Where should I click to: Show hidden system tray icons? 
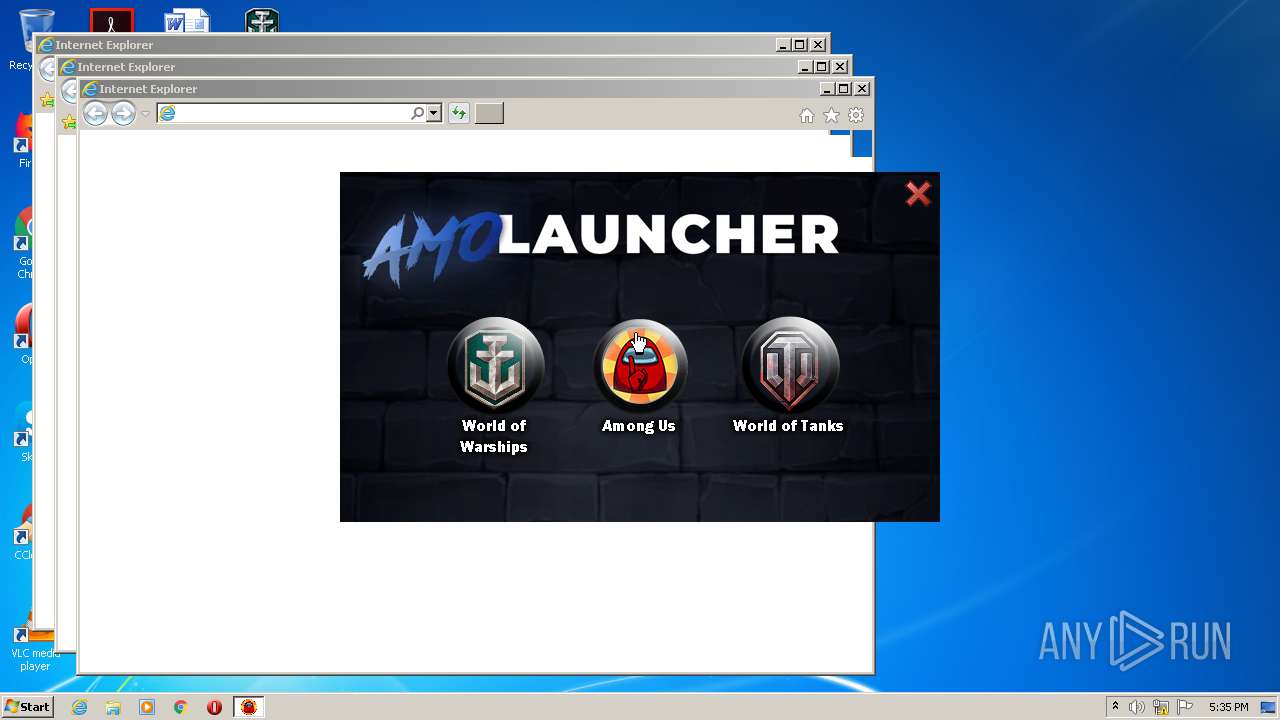1115,707
